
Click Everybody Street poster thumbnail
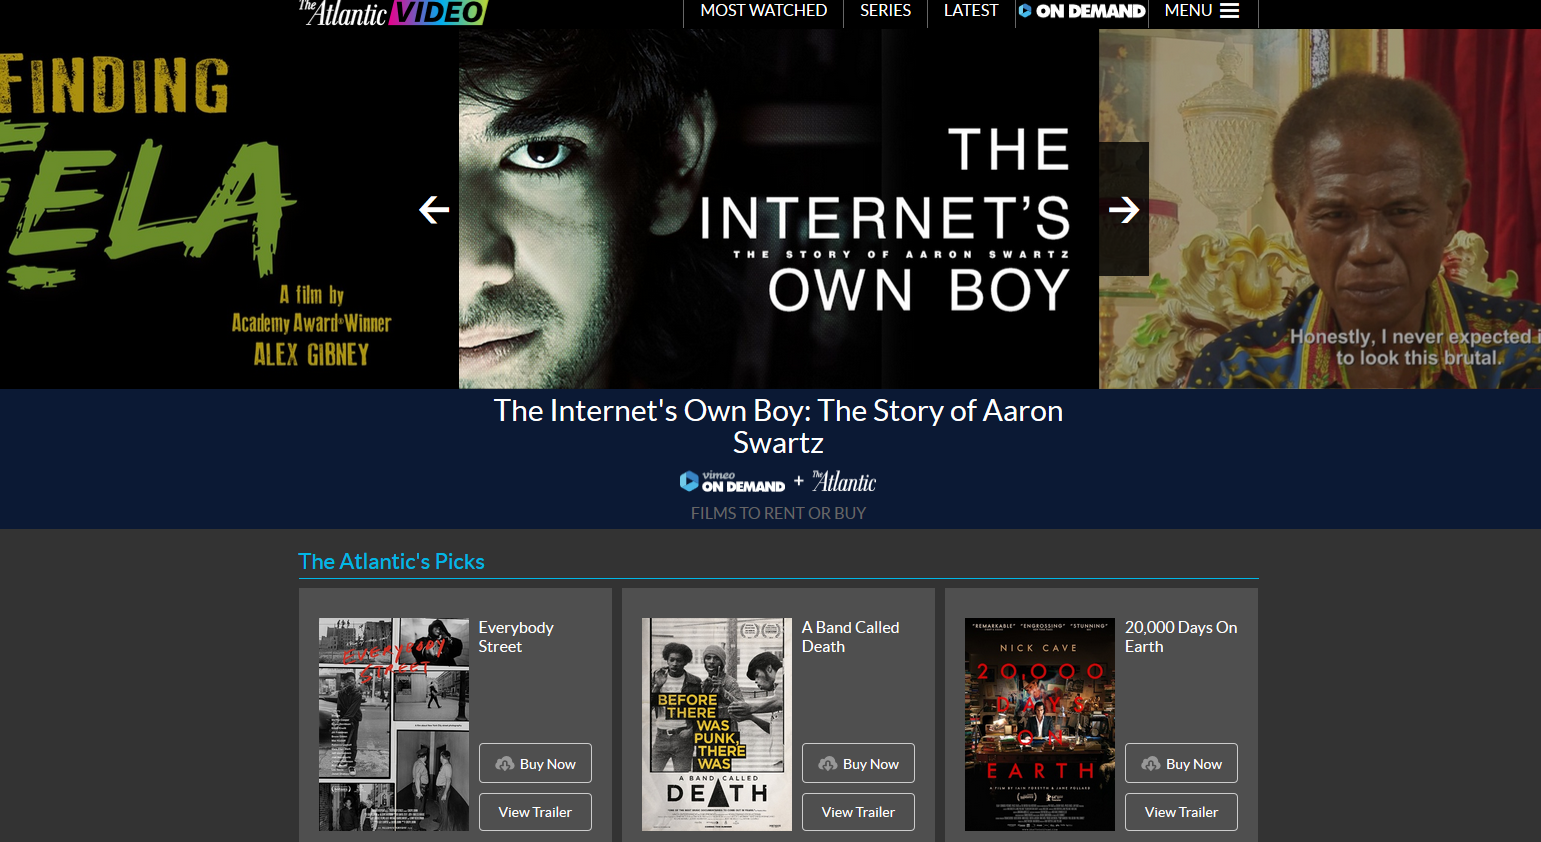tap(394, 725)
